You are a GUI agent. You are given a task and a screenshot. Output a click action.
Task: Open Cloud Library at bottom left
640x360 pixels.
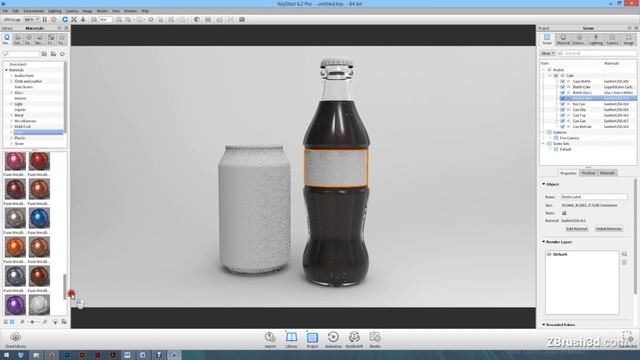(x=16, y=339)
